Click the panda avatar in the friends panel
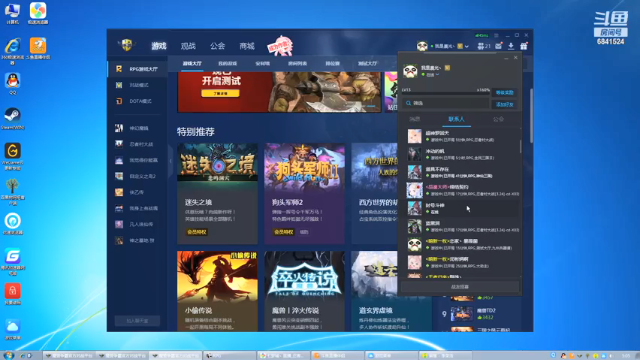 (x=410, y=71)
